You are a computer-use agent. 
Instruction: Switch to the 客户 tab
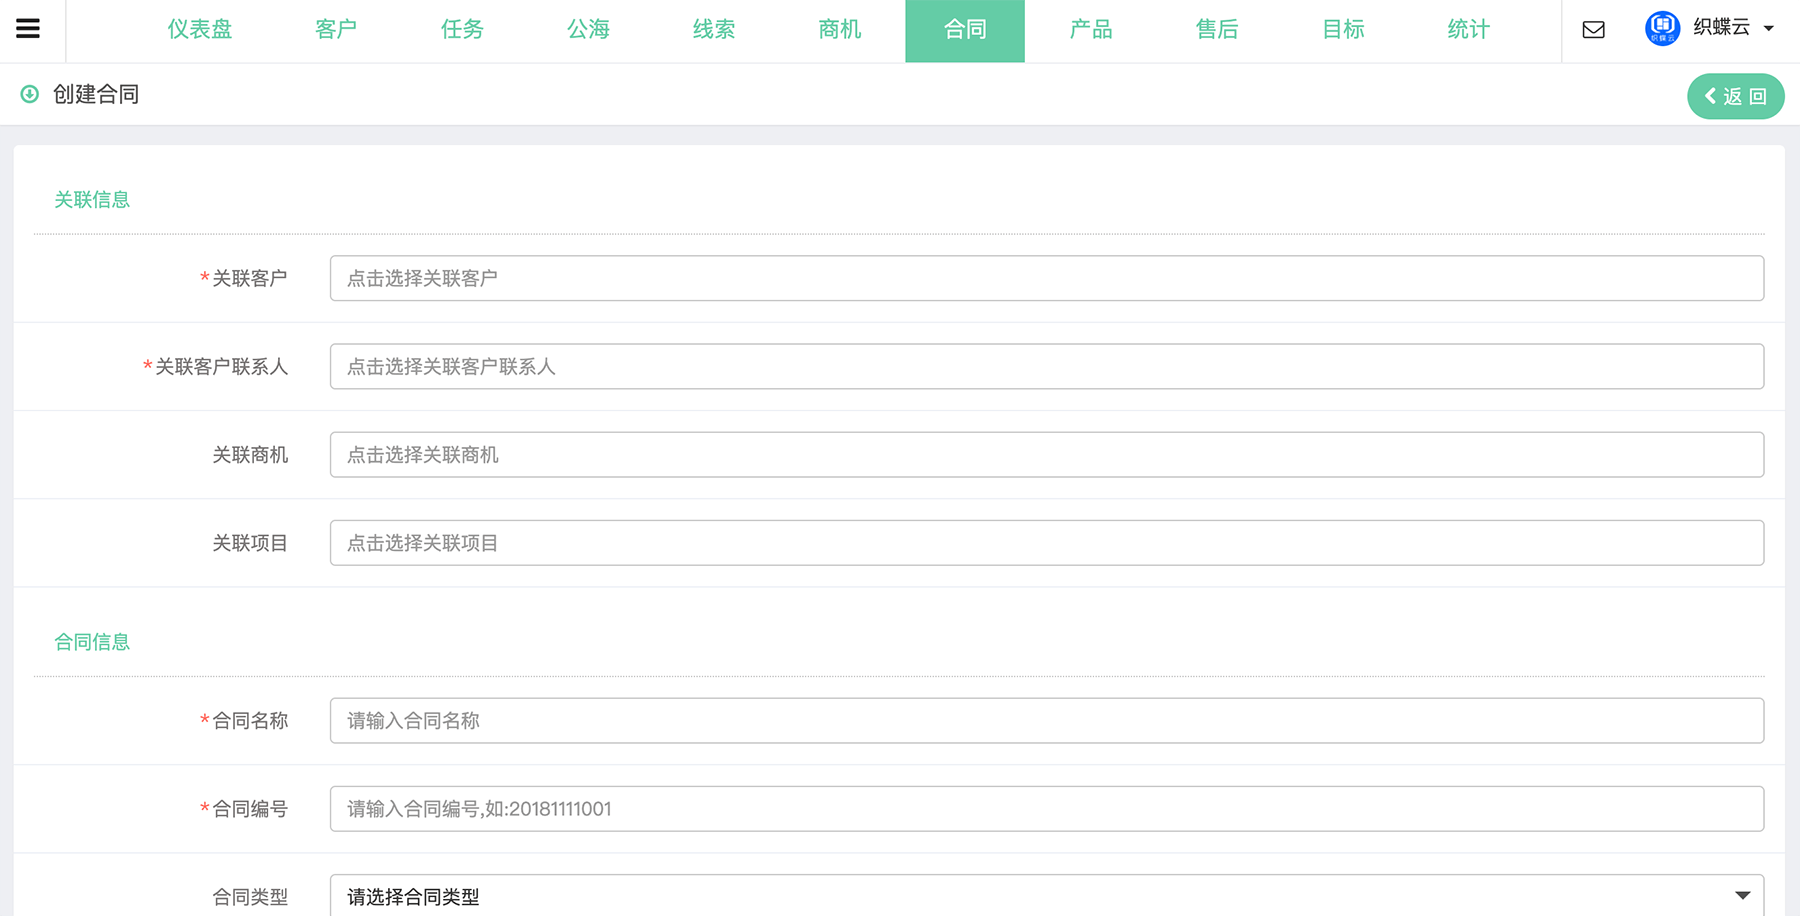pyautogui.click(x=336, y=30)
